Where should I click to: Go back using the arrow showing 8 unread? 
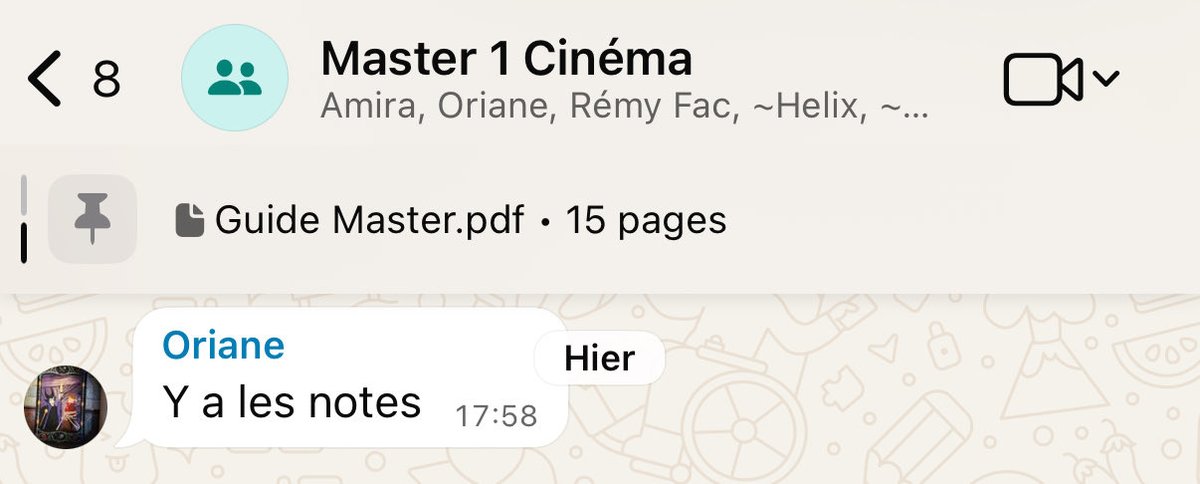(x=46, y=80)
